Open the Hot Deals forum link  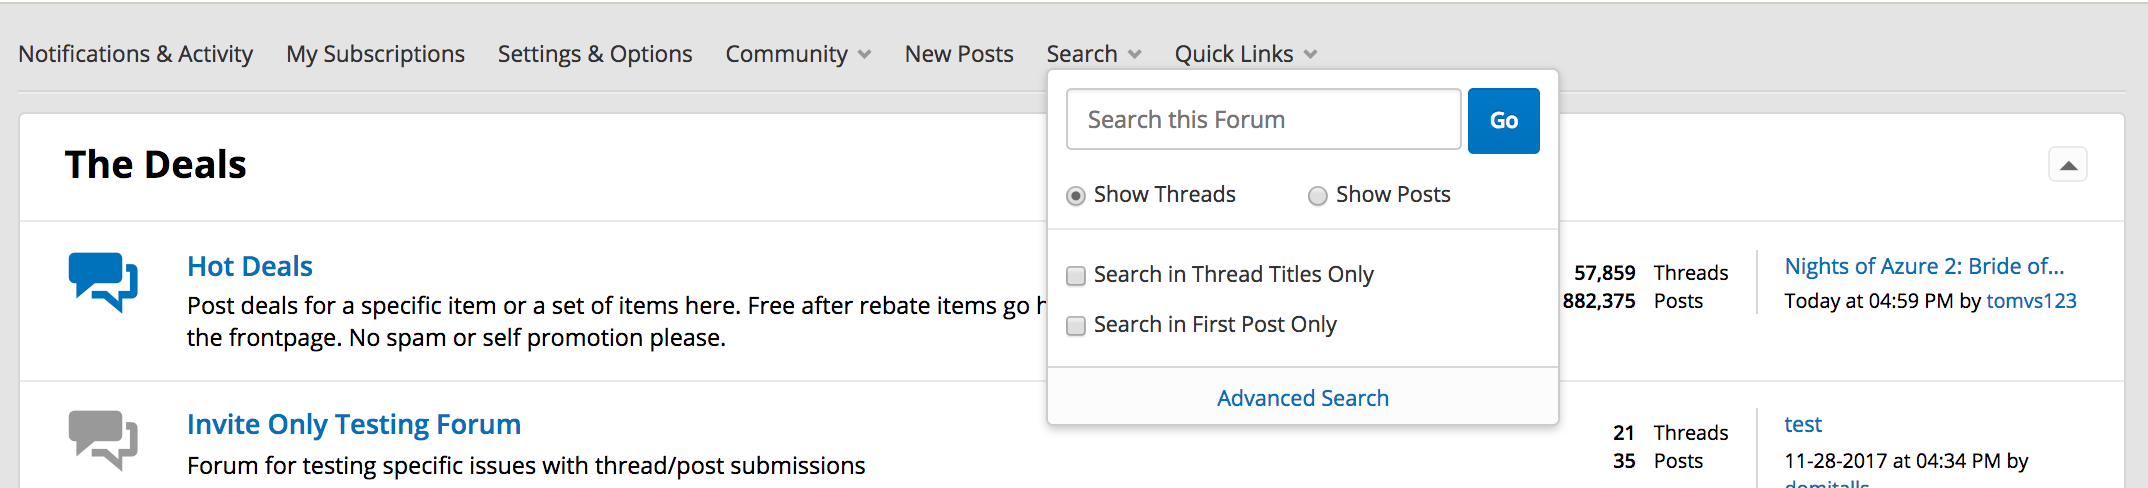(x=250, y=266)
